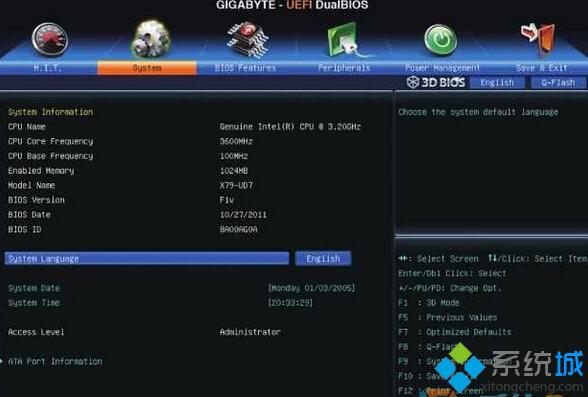Click the 8A00AG0A BIOS ID value
Screen dimensions: 588x397
tap(238, 229)
